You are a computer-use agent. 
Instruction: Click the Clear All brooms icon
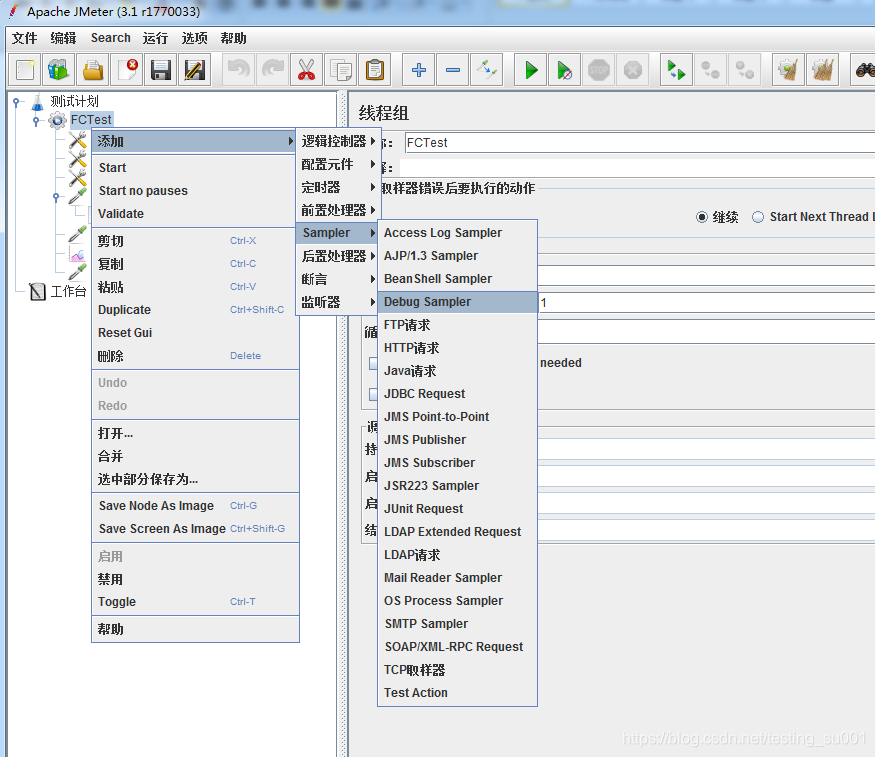[823, 70]
